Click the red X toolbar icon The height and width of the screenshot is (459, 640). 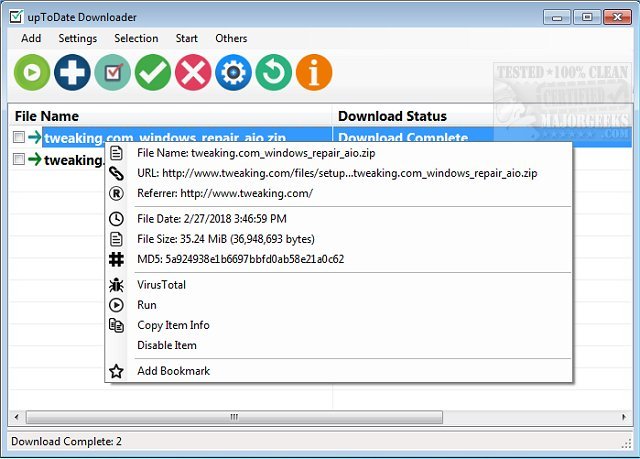click(x=193, y=73)
